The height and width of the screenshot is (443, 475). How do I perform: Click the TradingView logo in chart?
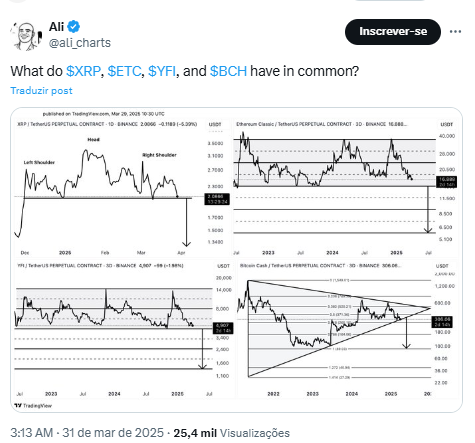click(x=33, y=406)
